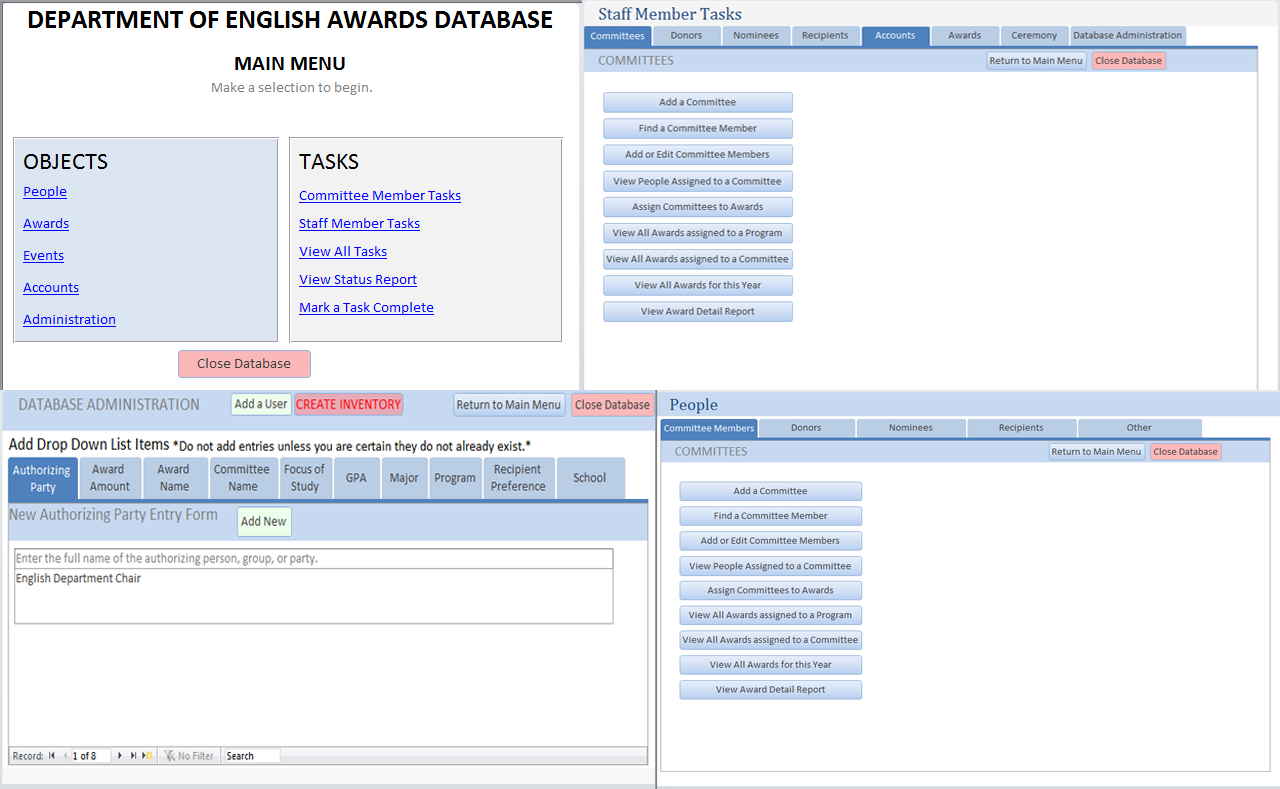Create a new blank record
1280x789 pixels.
[146, 756]
